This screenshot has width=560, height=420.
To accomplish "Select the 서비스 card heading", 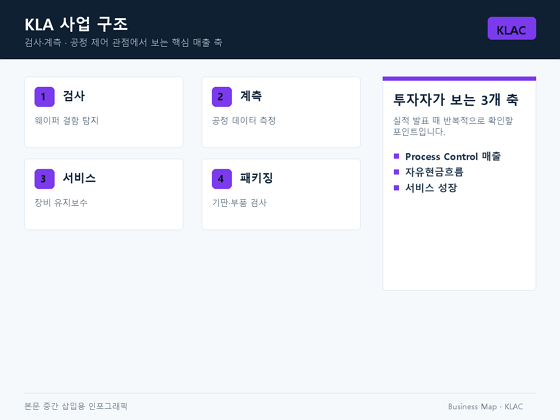I will [x=79, y=178].
